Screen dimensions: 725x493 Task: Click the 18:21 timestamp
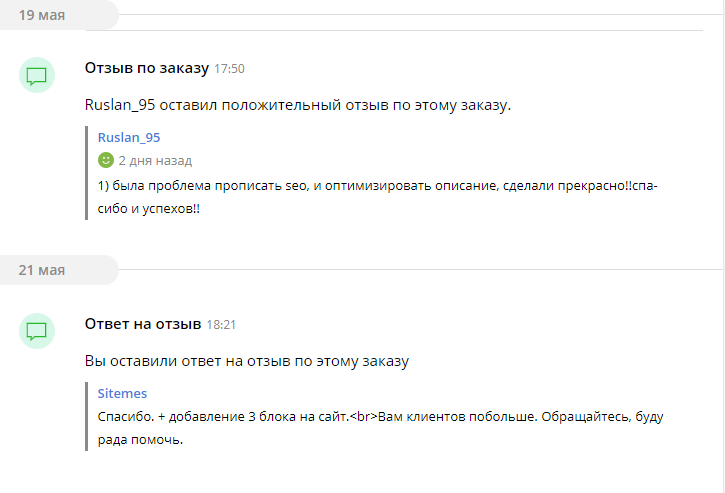point(221,325)
